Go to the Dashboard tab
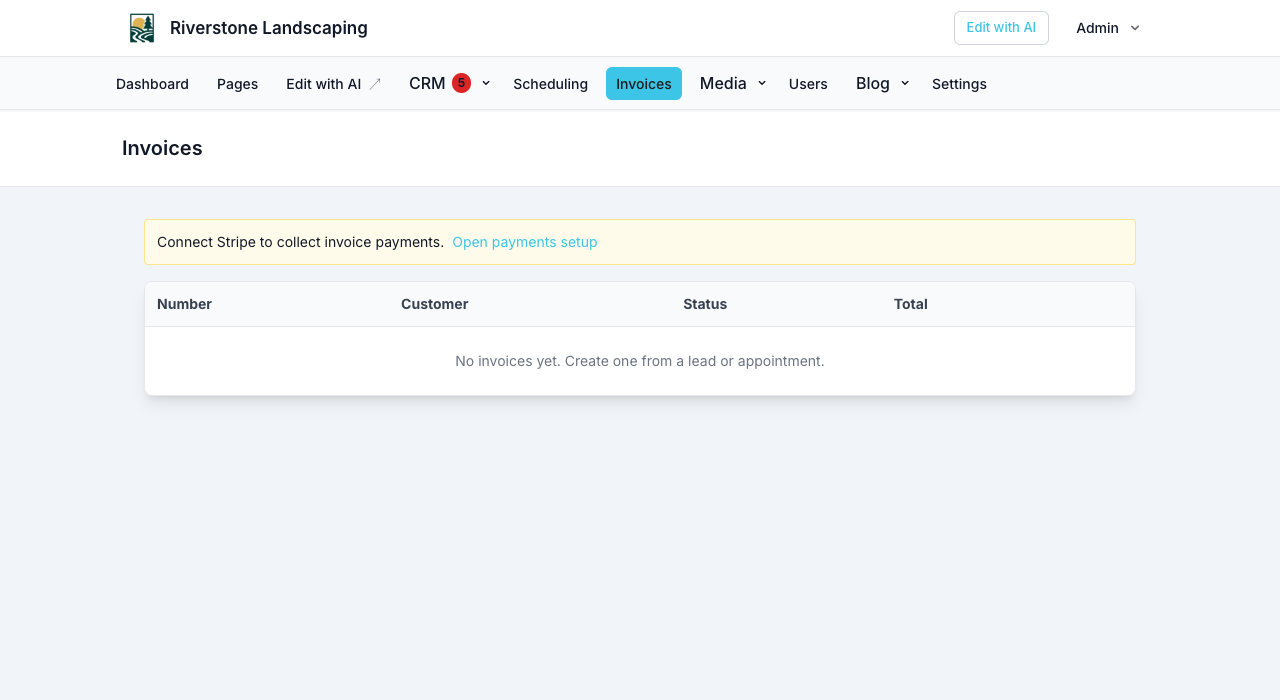The width and height of the screenshot is (1280, 700). (152, 84)
